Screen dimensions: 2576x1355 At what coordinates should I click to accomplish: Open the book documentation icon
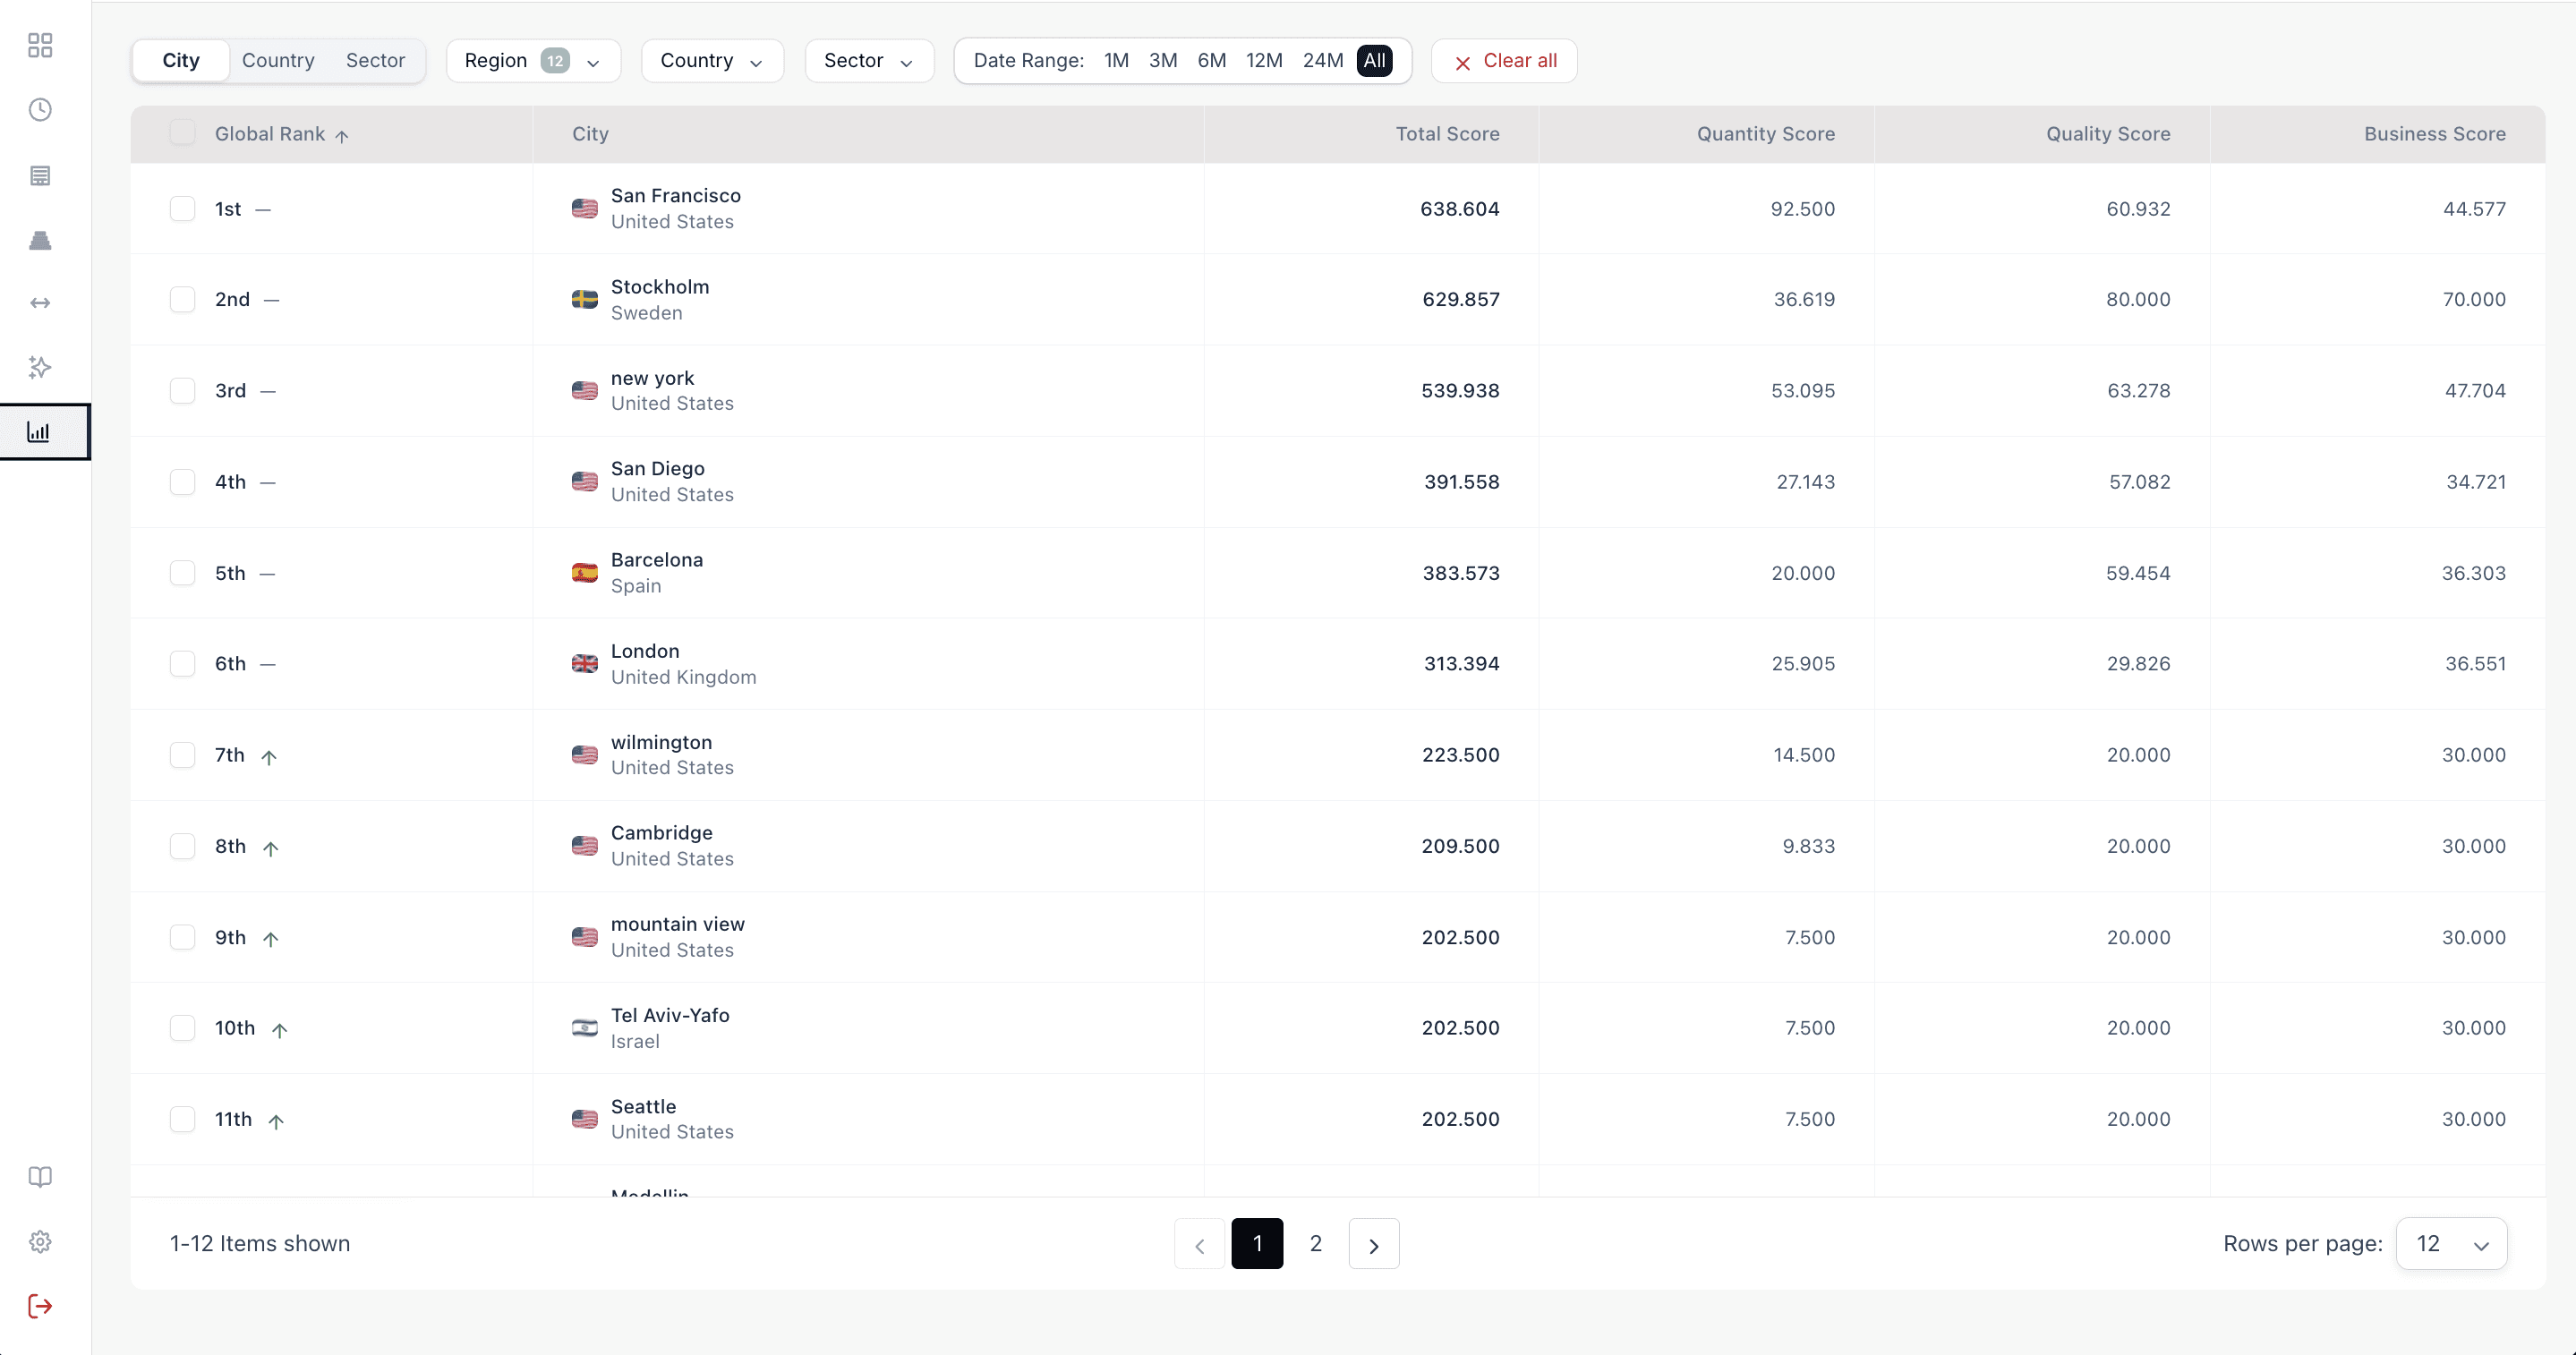[x=40, y=1177]
